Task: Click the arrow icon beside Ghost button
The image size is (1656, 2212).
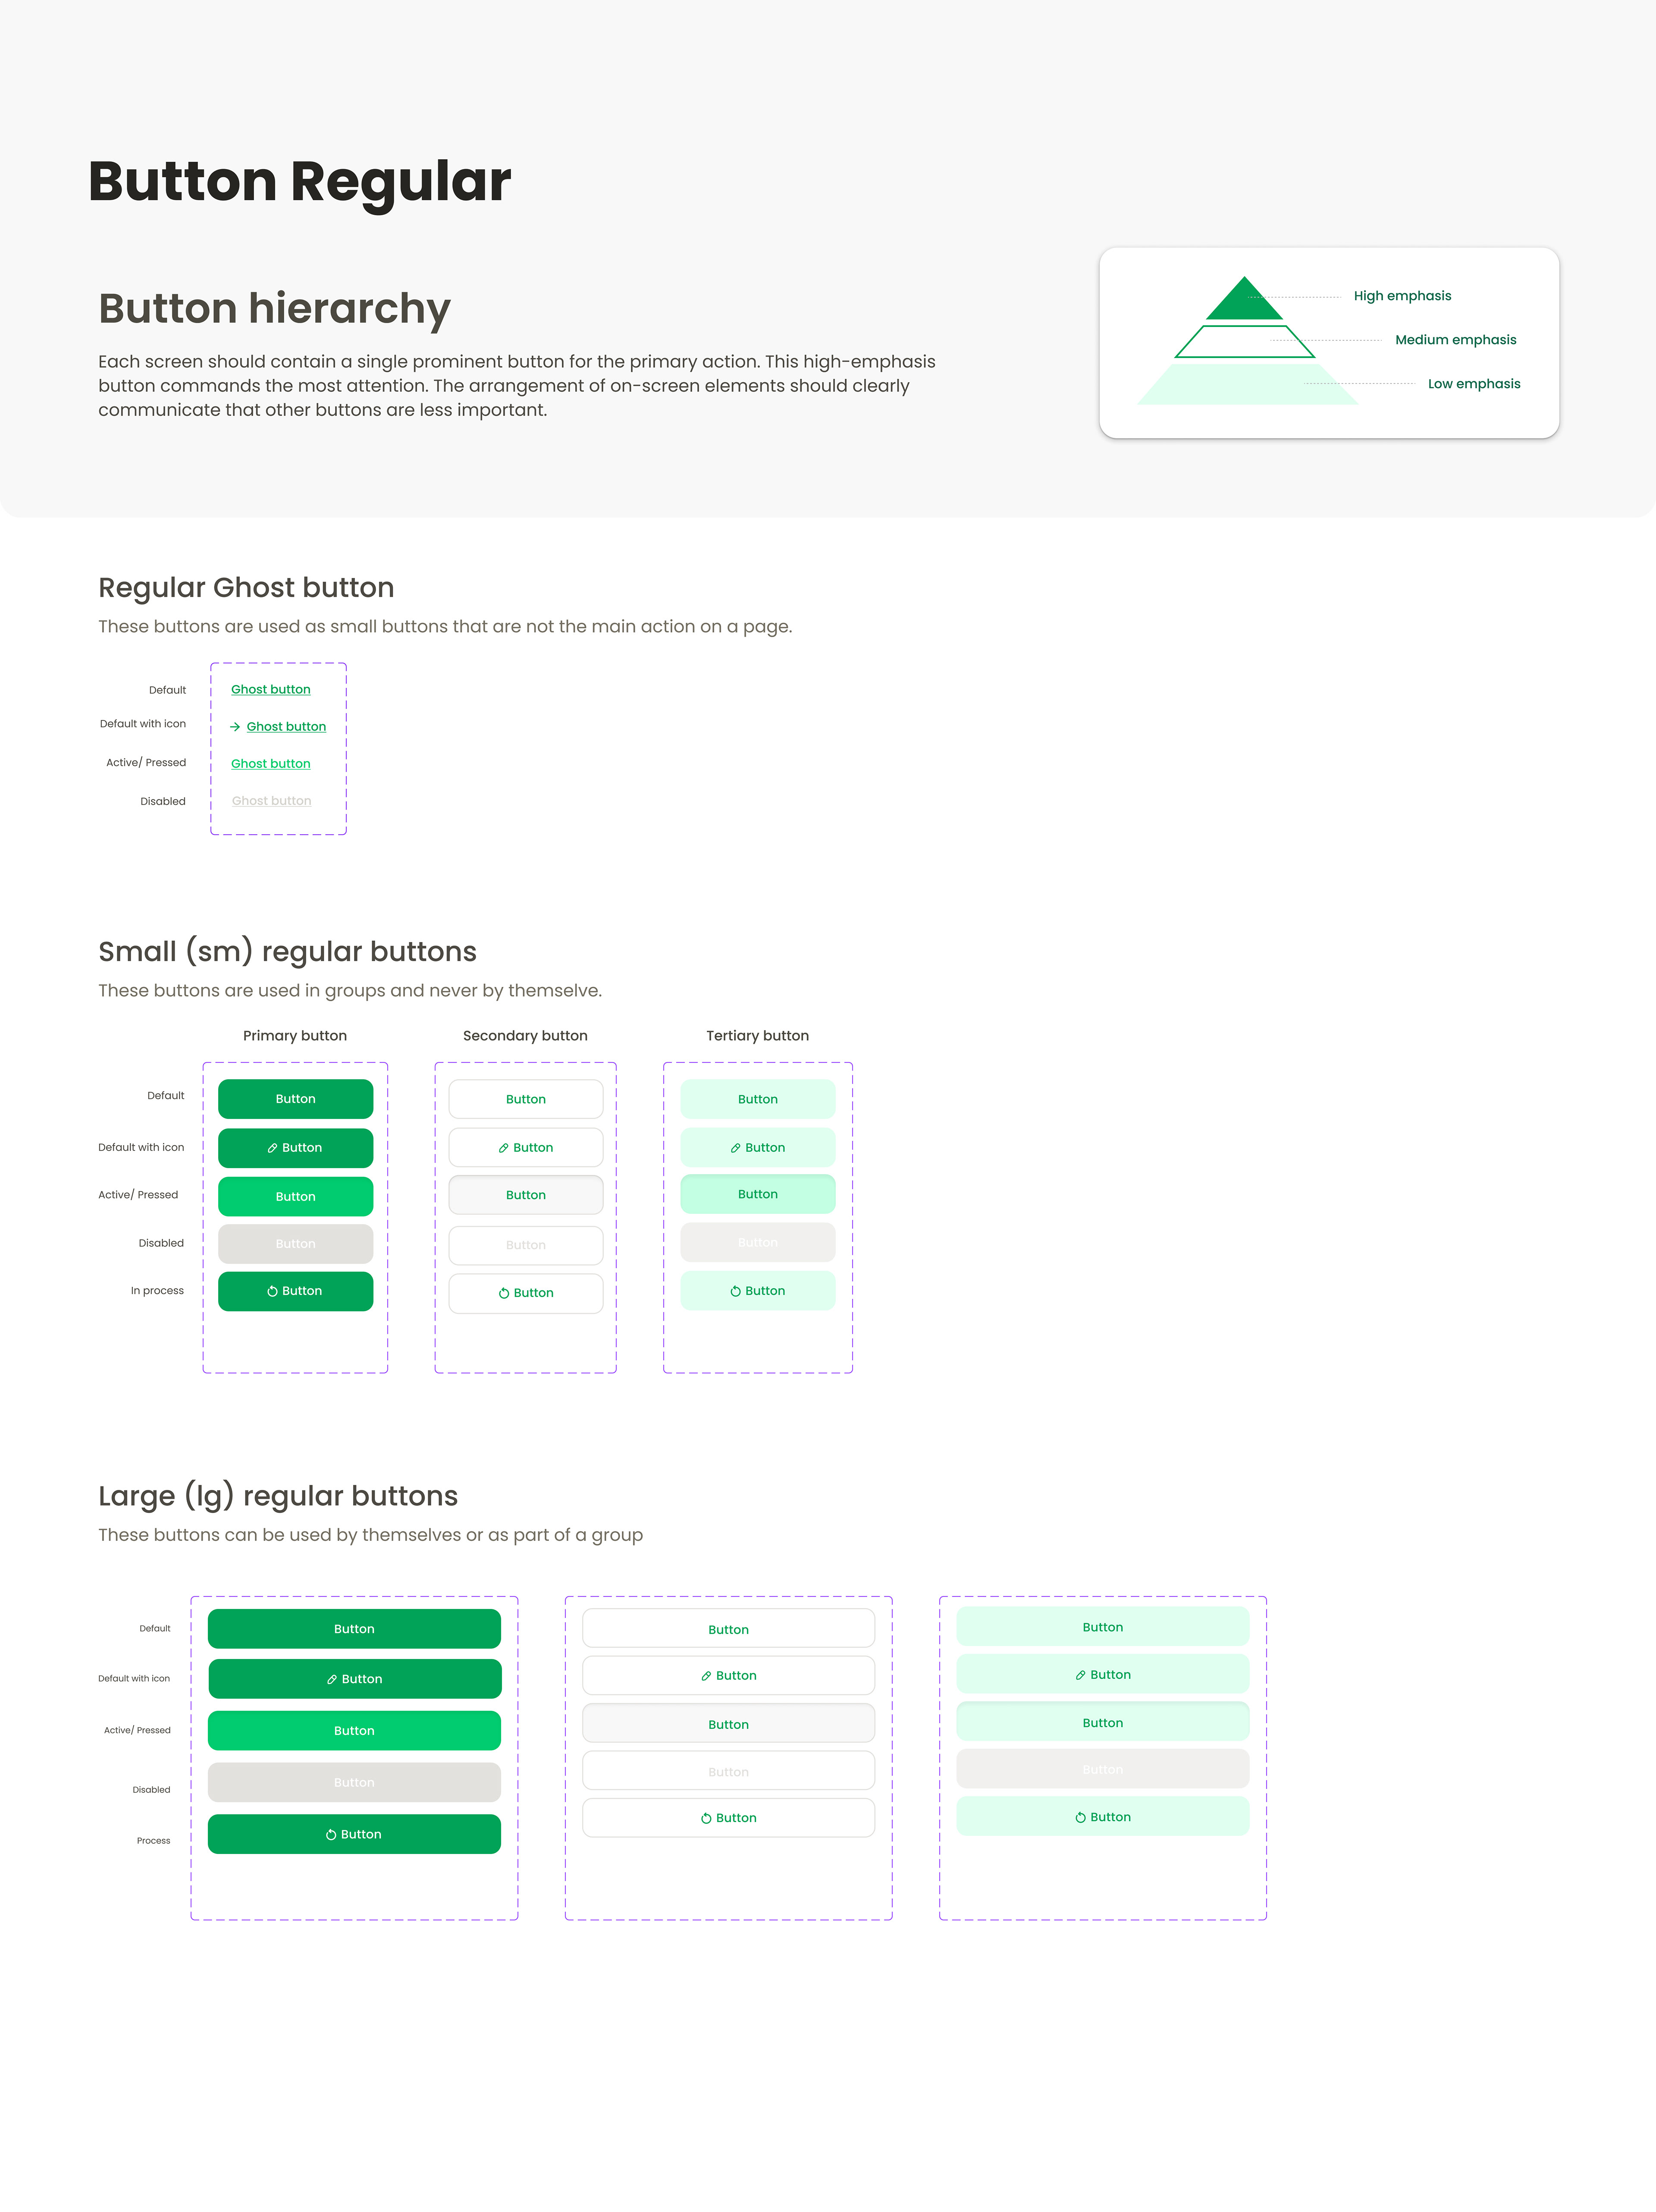Action: (x=235, y=727)
